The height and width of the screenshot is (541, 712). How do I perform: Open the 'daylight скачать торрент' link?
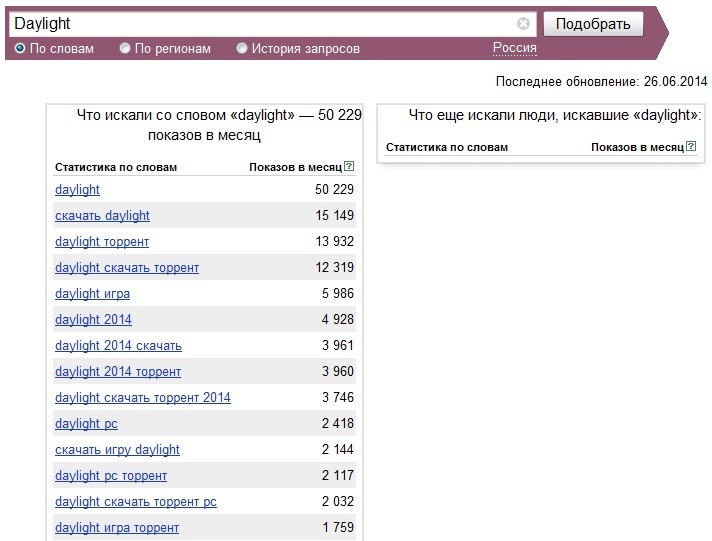tap(127, 268)
